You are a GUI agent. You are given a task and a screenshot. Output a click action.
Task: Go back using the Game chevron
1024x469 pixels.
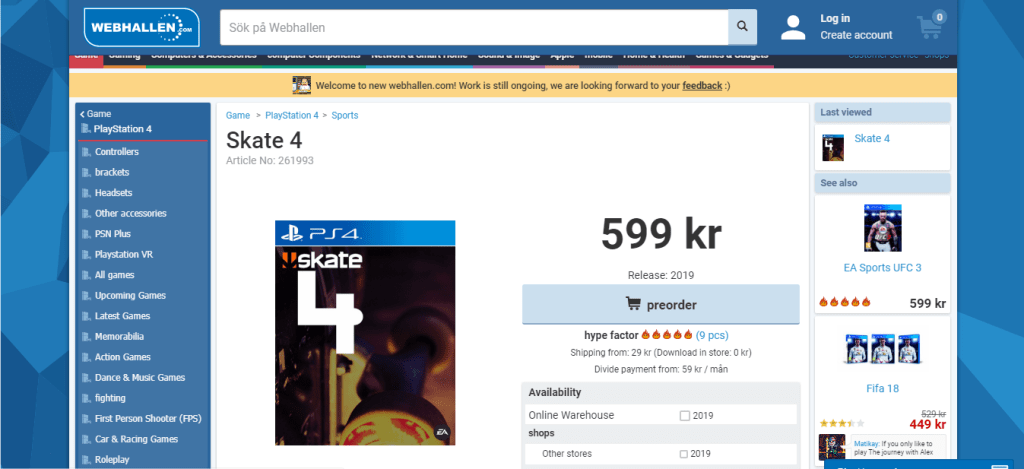(x=82, y=114)
